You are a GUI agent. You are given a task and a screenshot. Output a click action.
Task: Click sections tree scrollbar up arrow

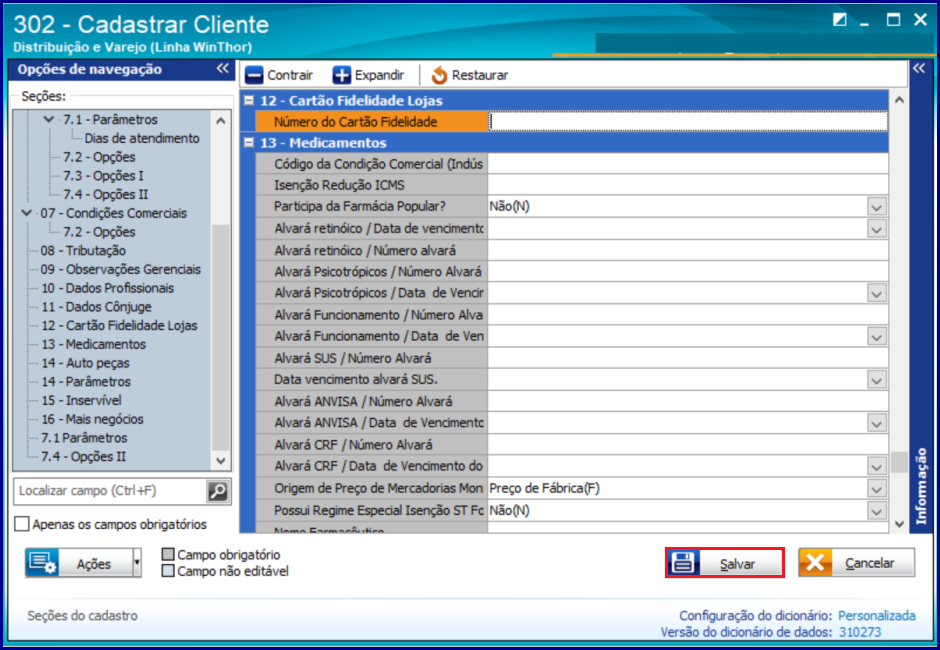(x=221, y=121)
